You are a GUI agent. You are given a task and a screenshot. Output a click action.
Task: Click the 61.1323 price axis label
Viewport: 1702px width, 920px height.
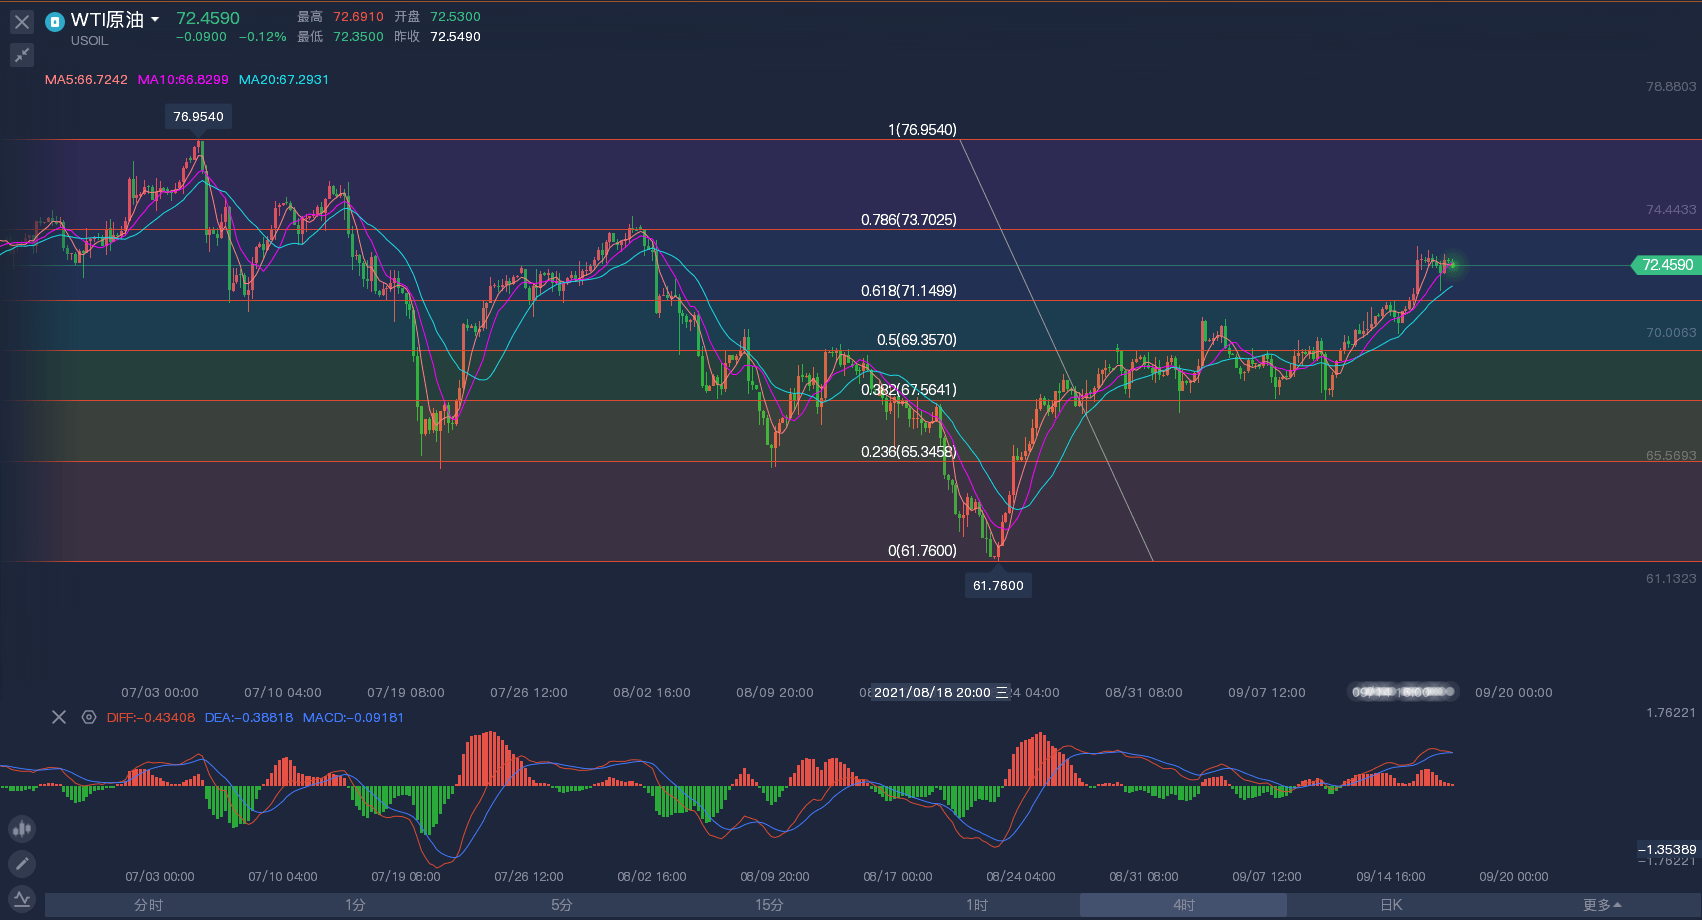(x=1671, y=579)
